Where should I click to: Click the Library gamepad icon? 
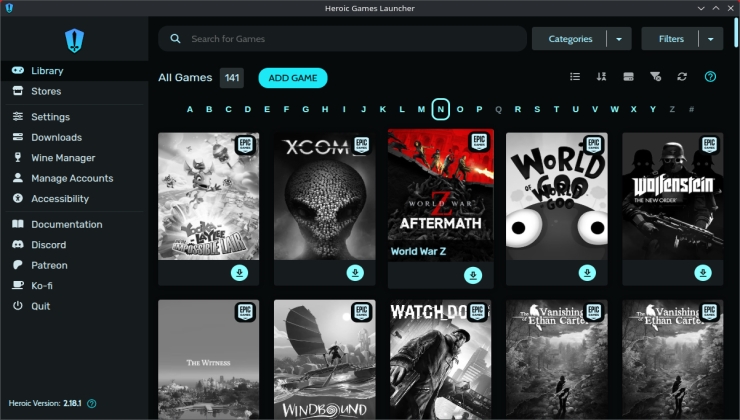tap(18, 70)
